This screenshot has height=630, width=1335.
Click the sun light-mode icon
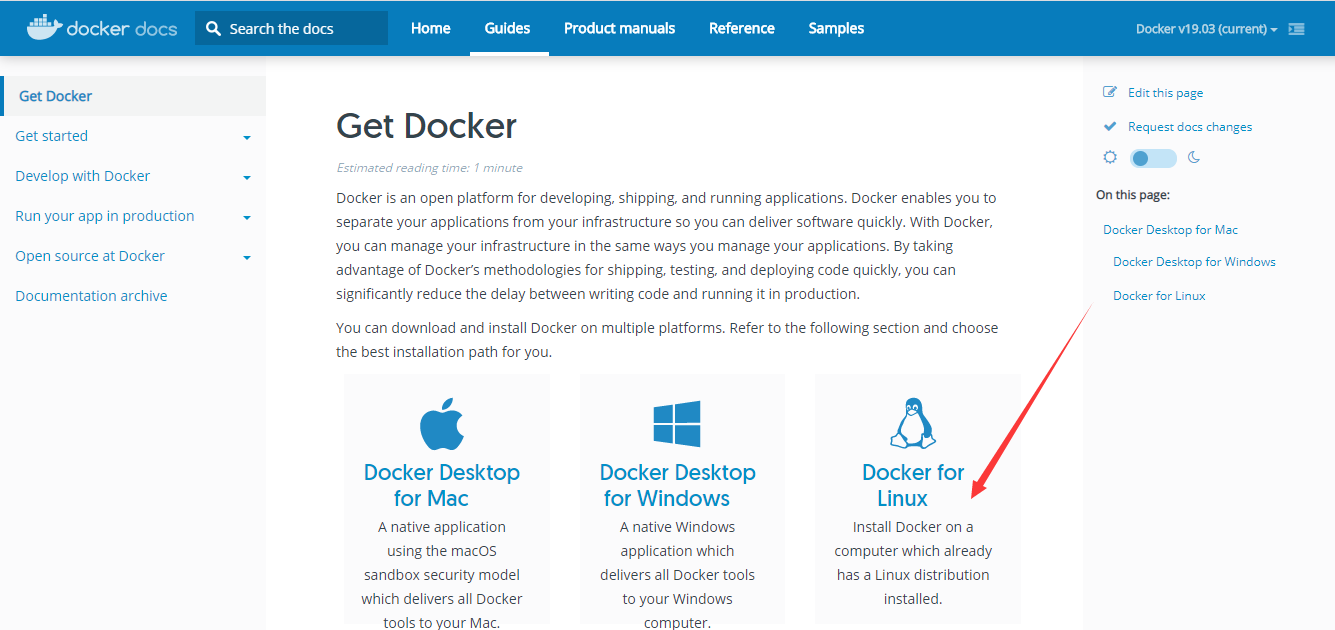[1110, 157]
